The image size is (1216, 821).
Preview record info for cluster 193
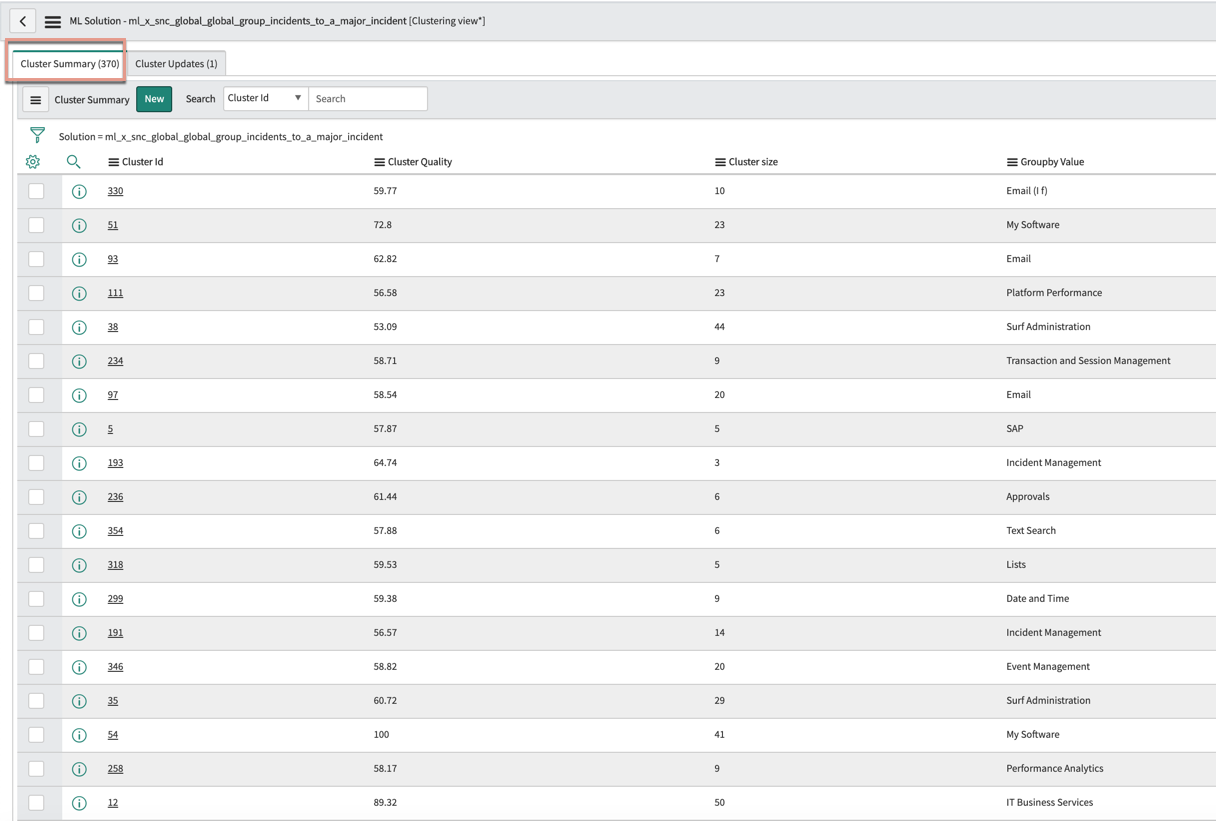click(79, 463)
